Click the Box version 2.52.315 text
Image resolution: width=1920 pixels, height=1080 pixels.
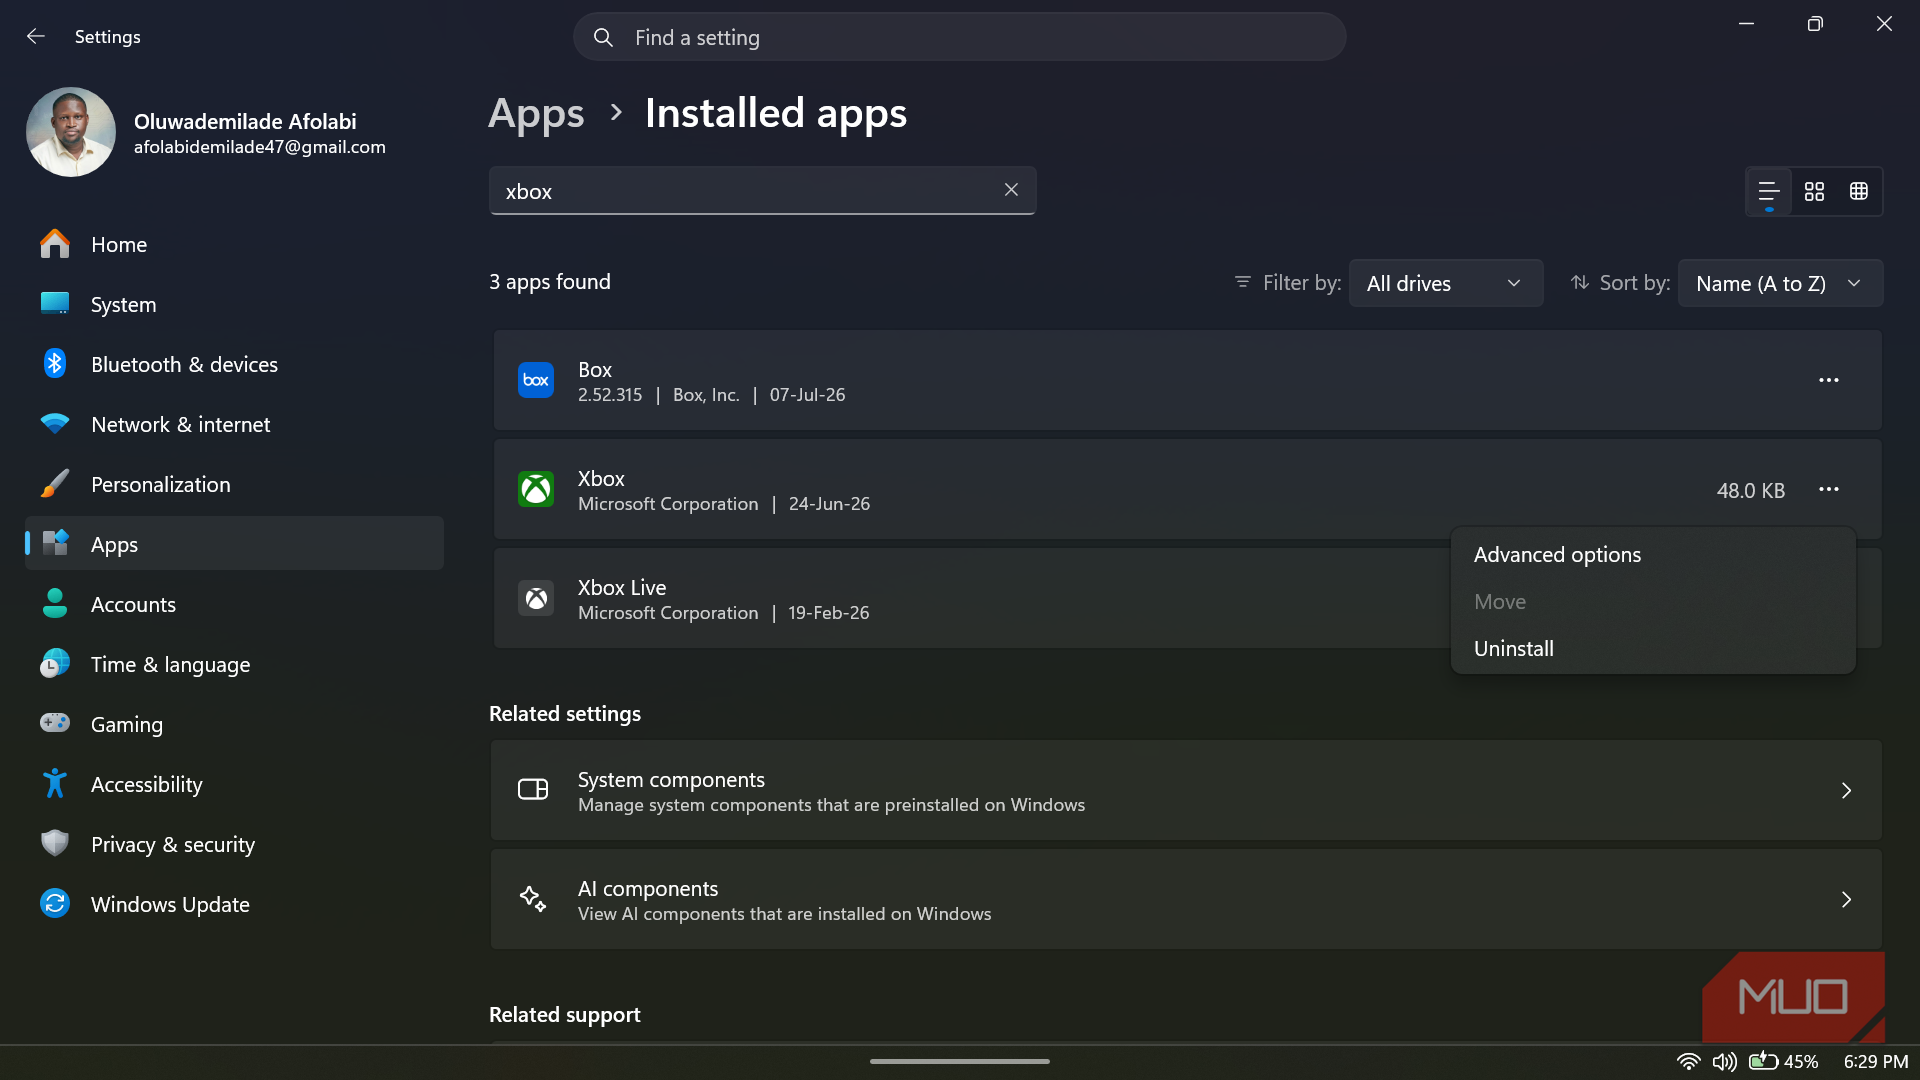[610, 395]
